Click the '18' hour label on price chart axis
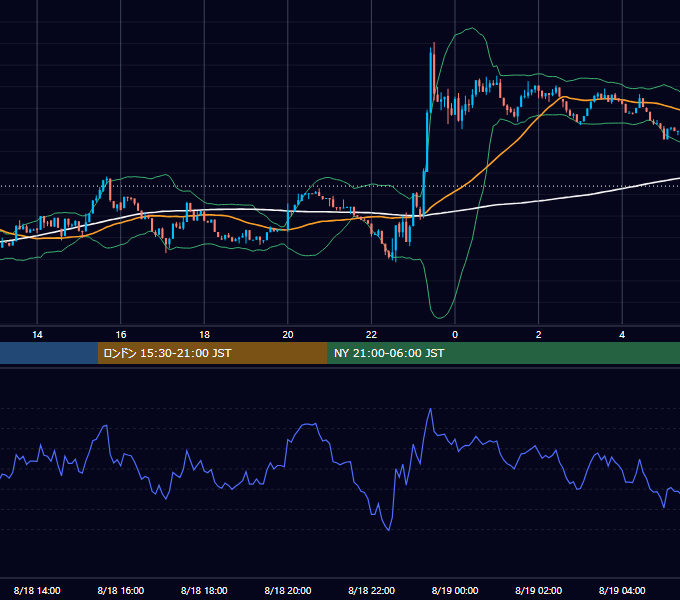The width and height of the screenshot is (680, 600). click(x=204, y=335)
